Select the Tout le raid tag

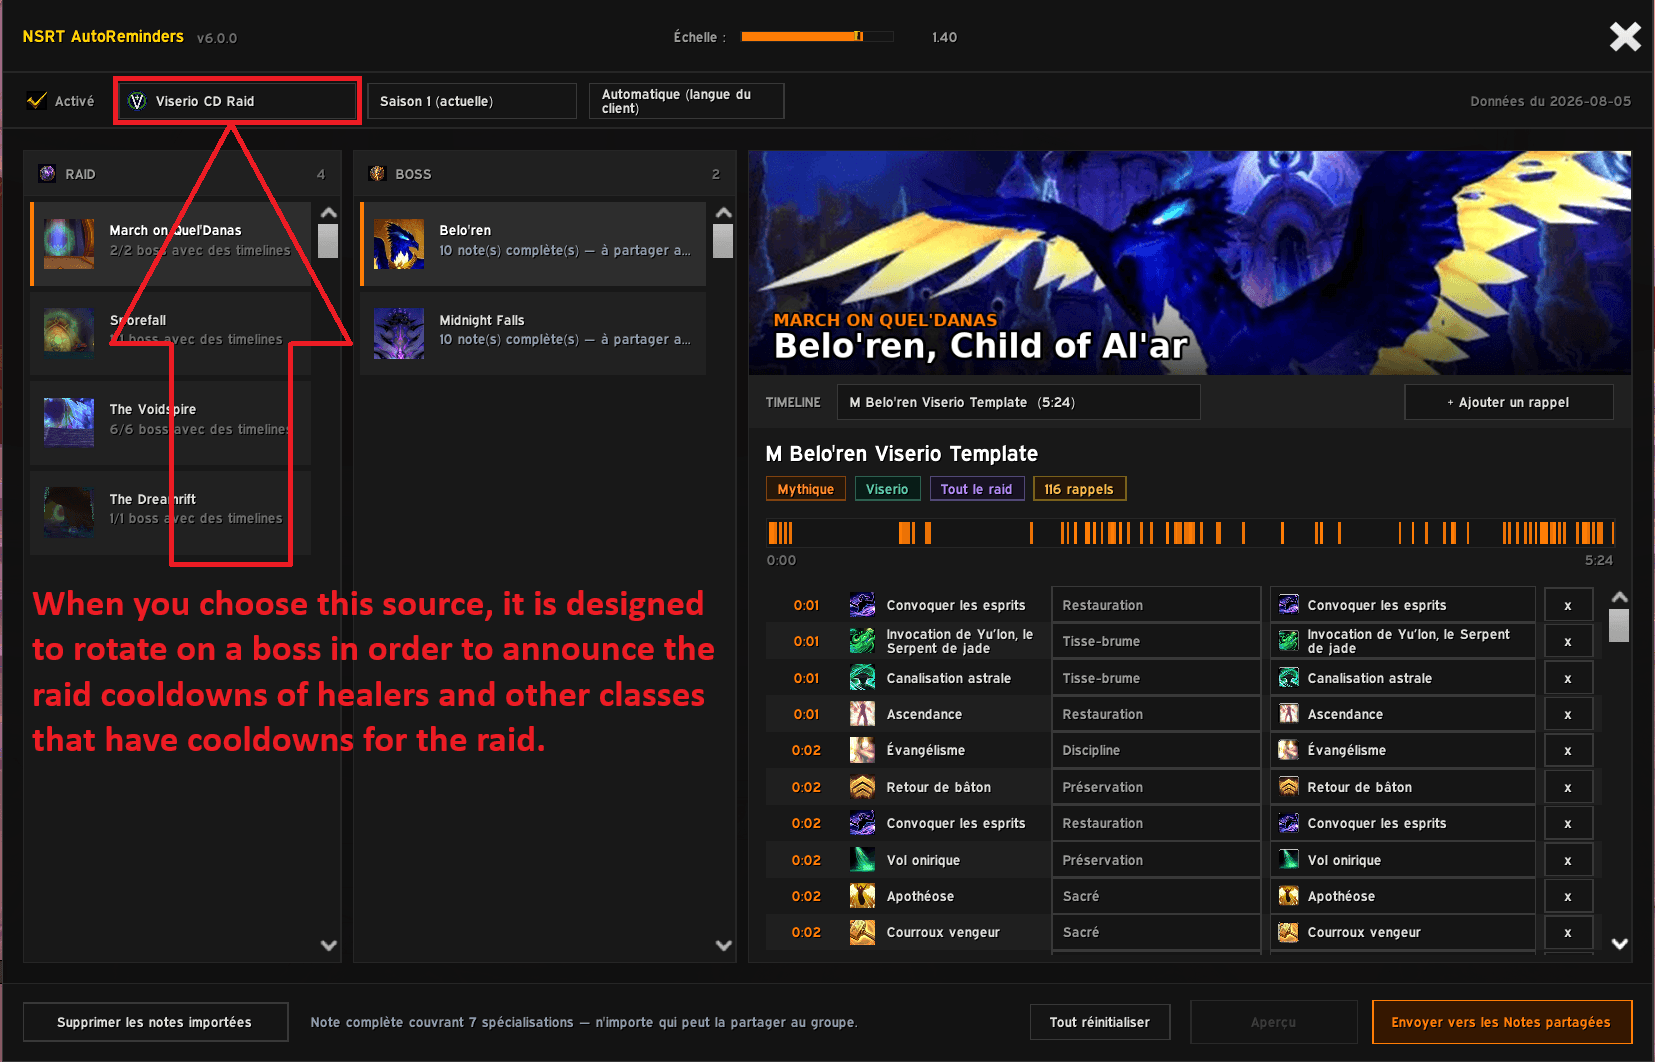pos(976,489)
